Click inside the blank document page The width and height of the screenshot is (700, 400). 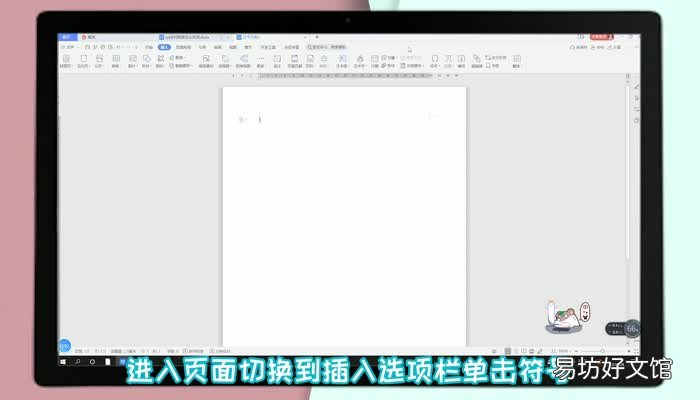pos(344,217)
